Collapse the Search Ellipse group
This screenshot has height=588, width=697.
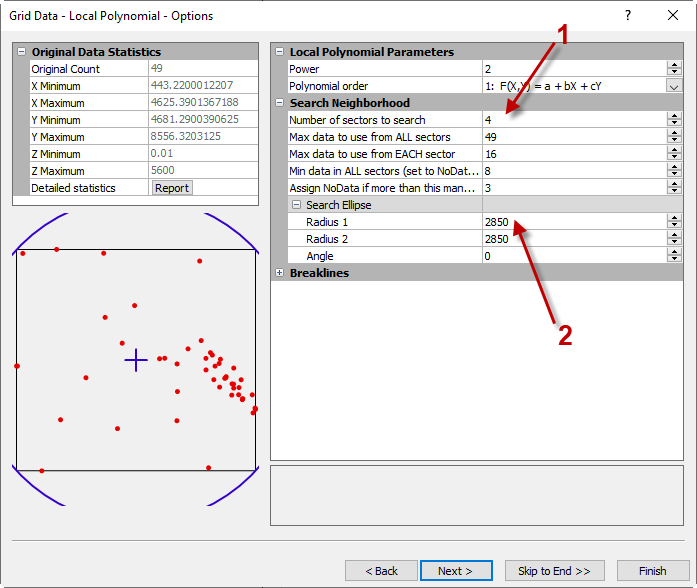click(x=296, y=205)
